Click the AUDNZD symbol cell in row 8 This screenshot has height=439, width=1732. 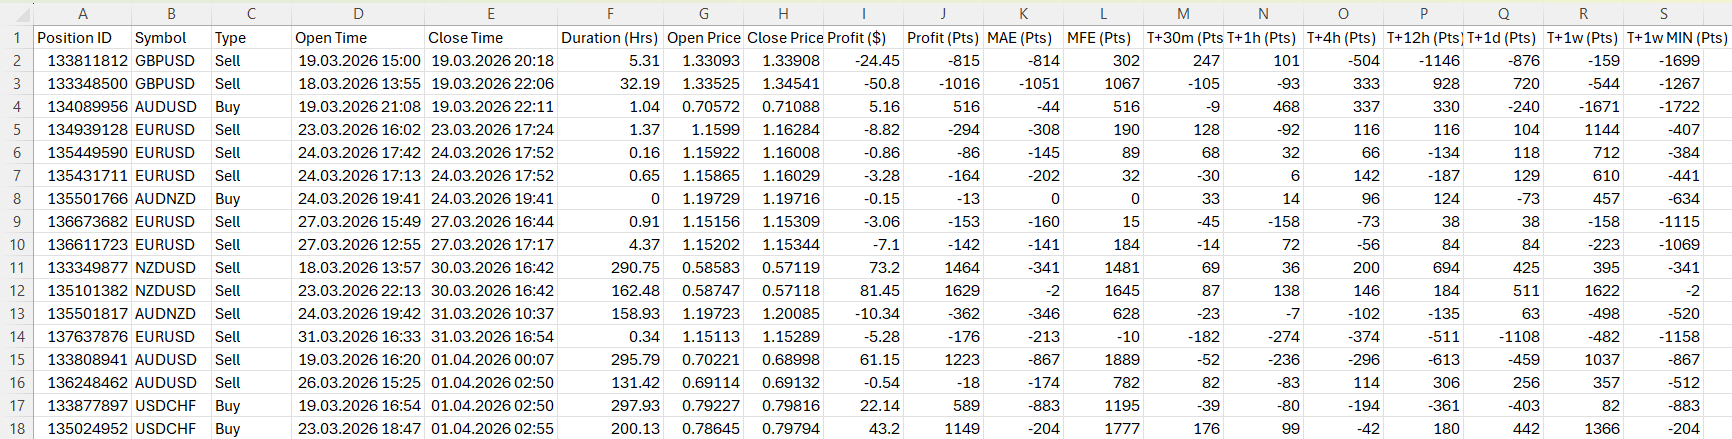pos(171,198)
